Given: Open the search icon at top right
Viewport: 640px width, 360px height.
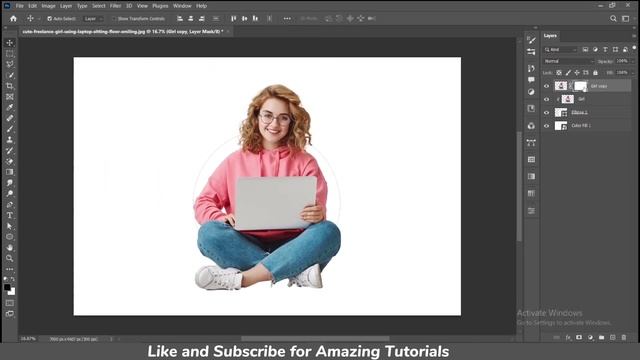Looking at the screenshot, I should pyautogui.click(x=613, y=18).
